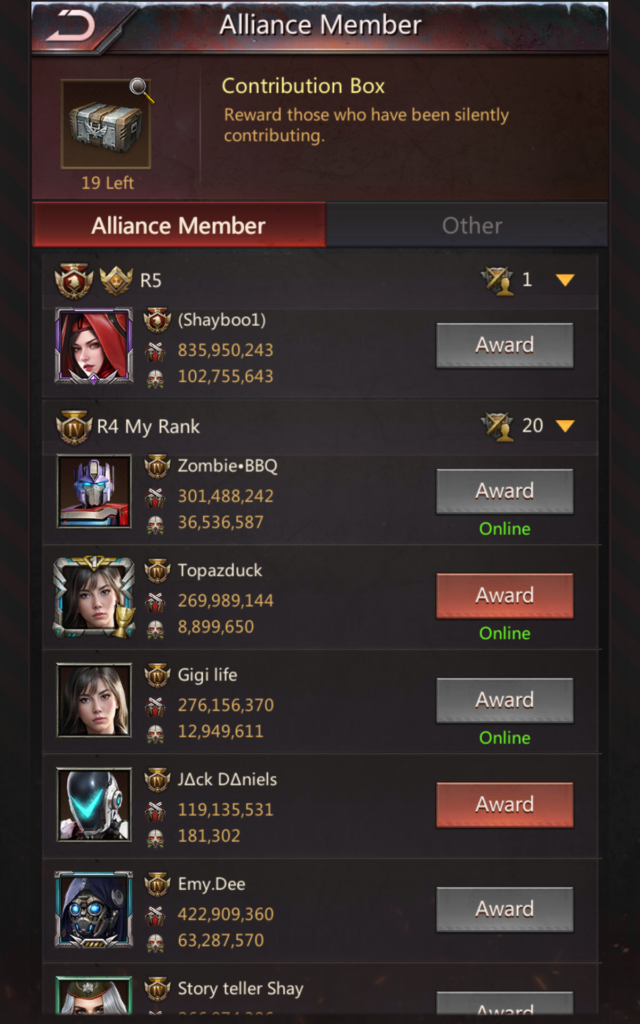This screenshot has height=1024, width=640.
Task: Tap the back arrow icon
Action: click(71, 27)
